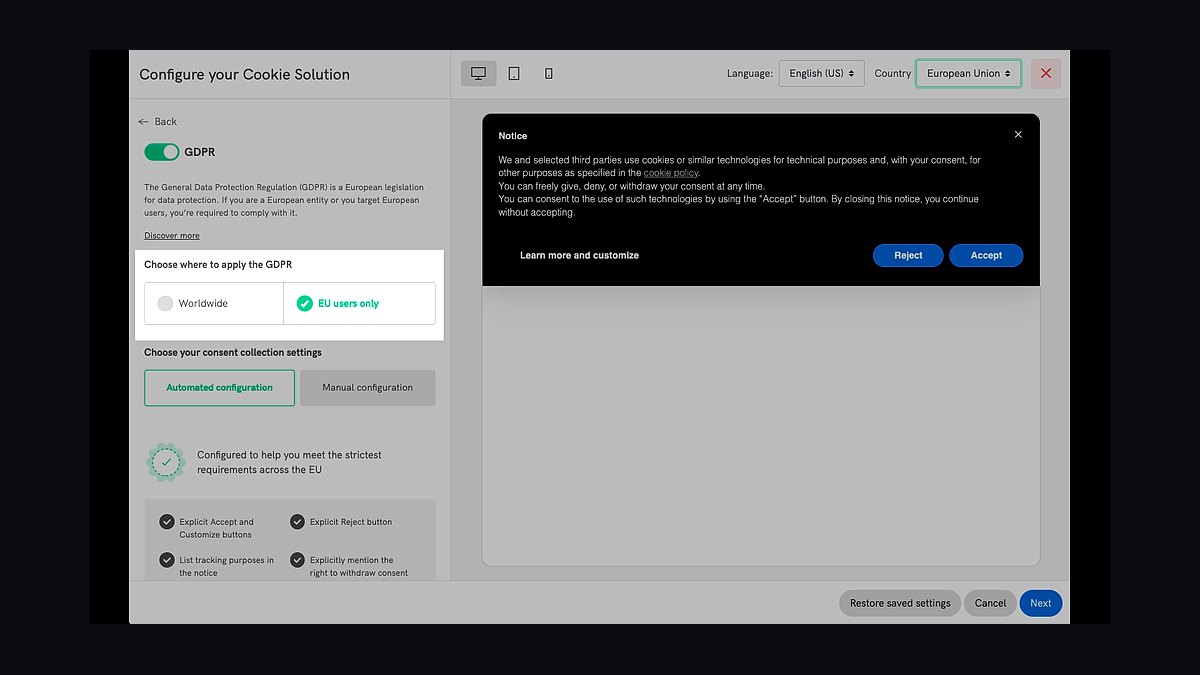Open the Discover more link

(x=172, y=235)
